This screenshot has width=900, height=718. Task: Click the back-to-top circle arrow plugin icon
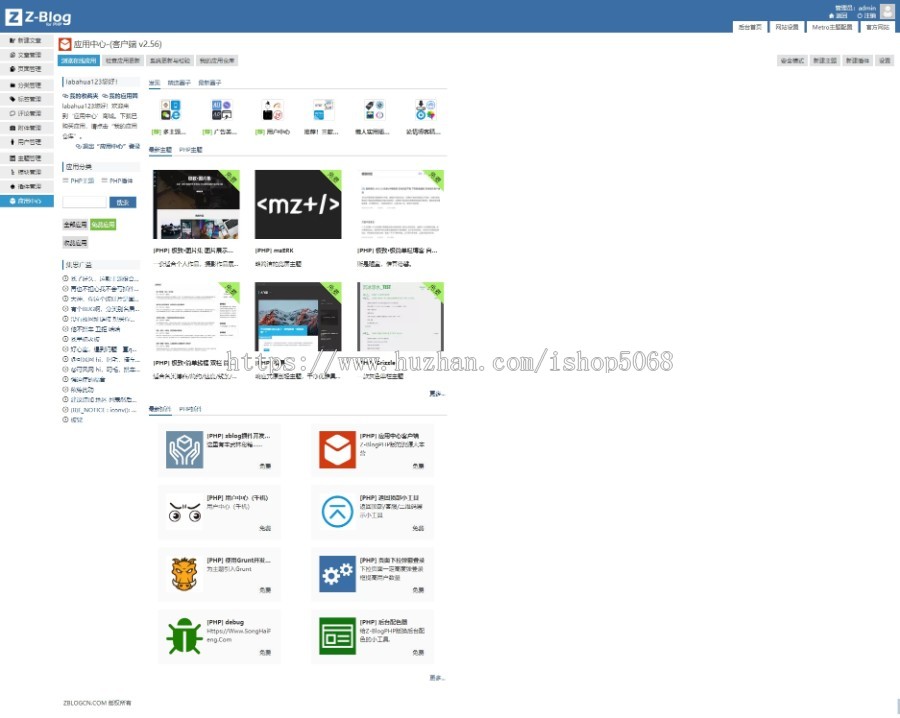tap(337, 511)
